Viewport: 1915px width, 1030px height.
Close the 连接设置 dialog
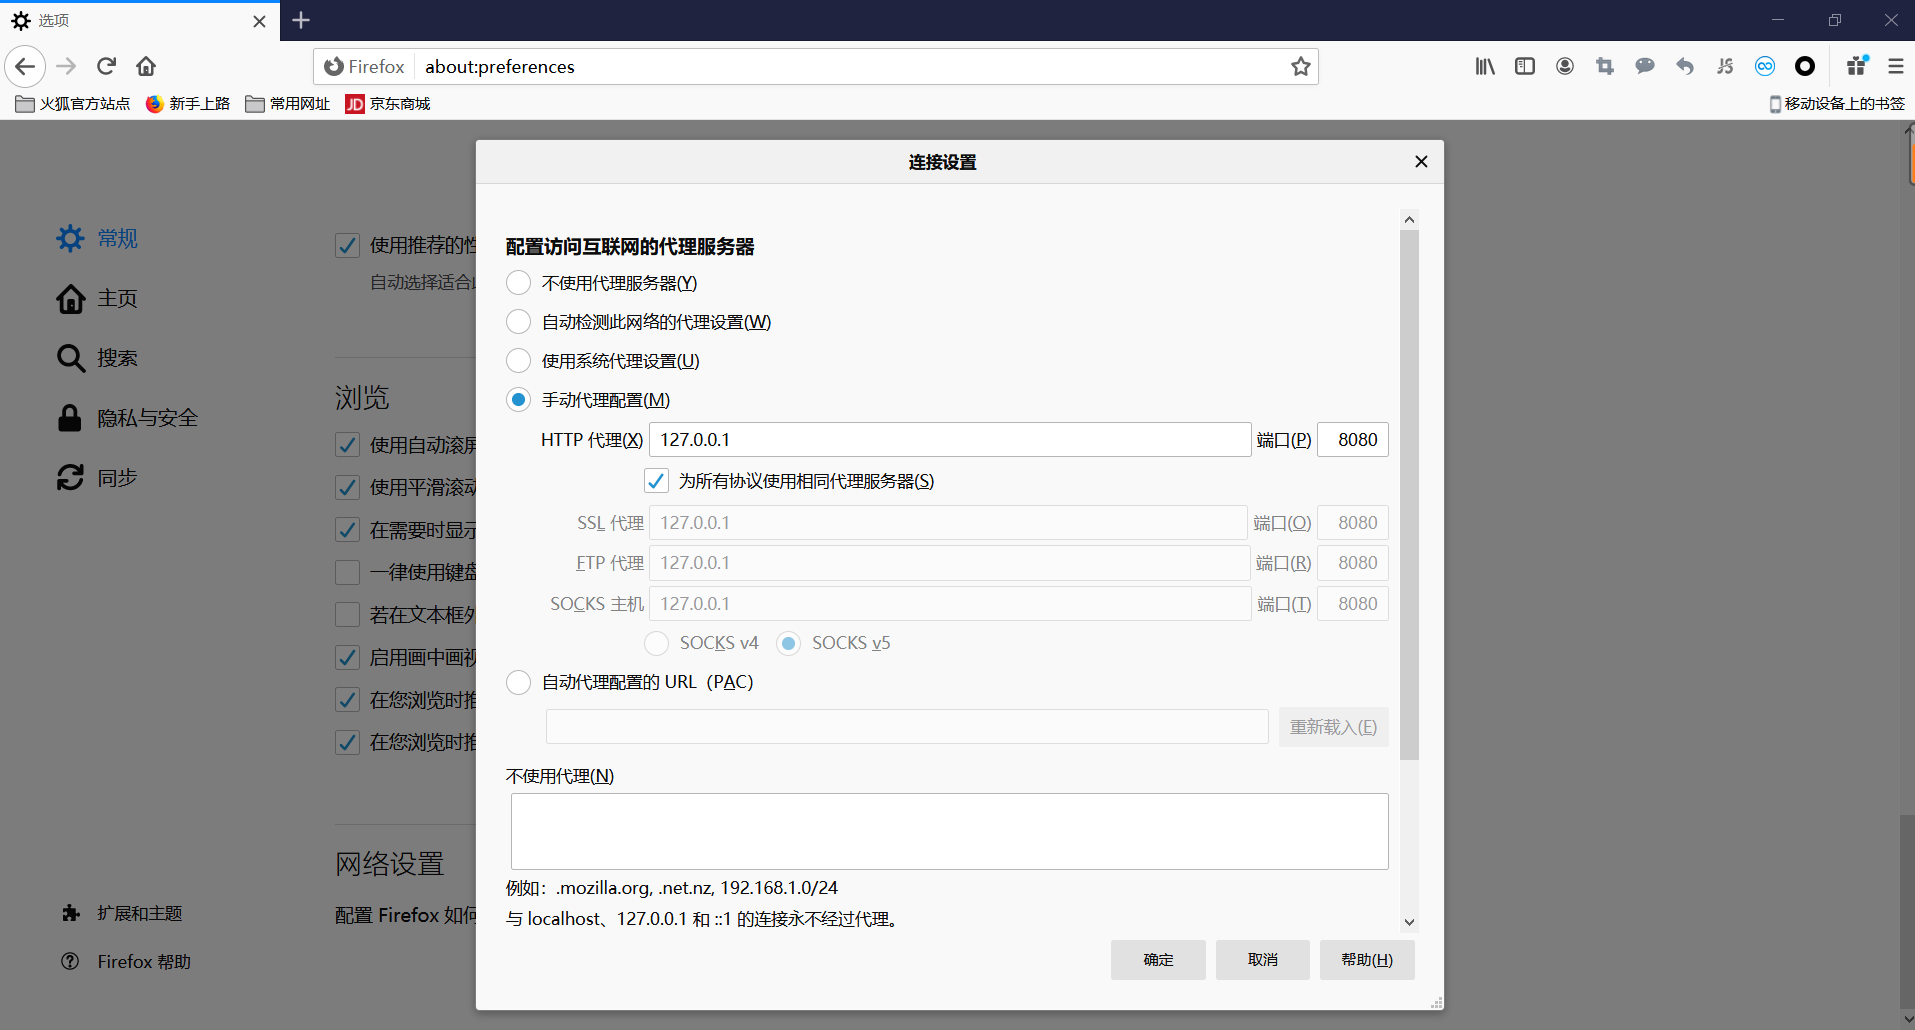(x=1421, y=162)
